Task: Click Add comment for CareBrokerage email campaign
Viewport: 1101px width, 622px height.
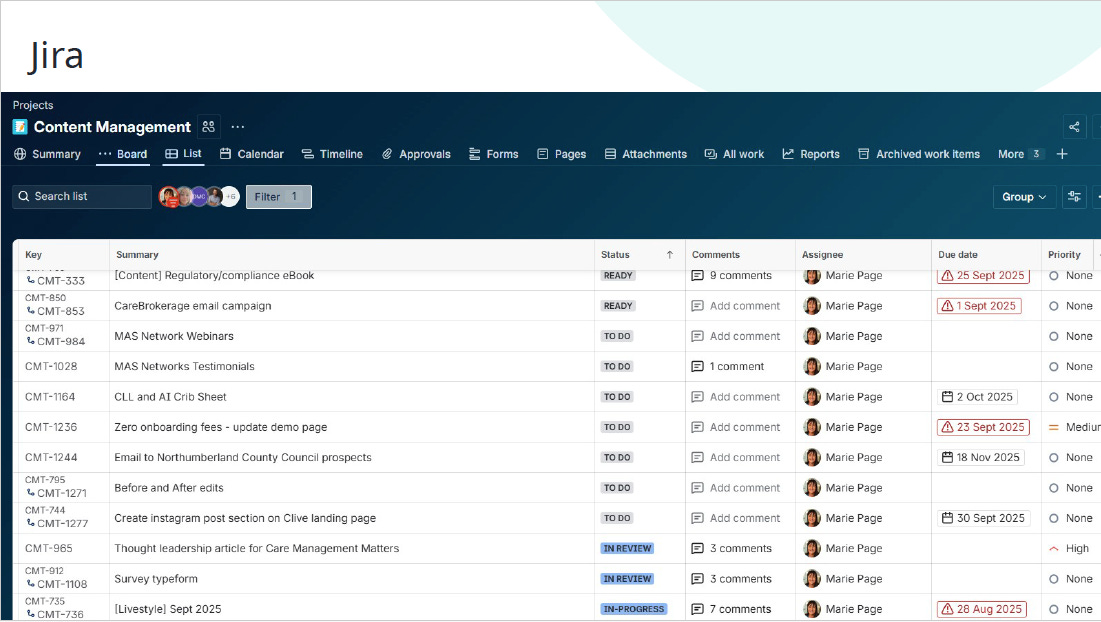Action: point(736,306)
